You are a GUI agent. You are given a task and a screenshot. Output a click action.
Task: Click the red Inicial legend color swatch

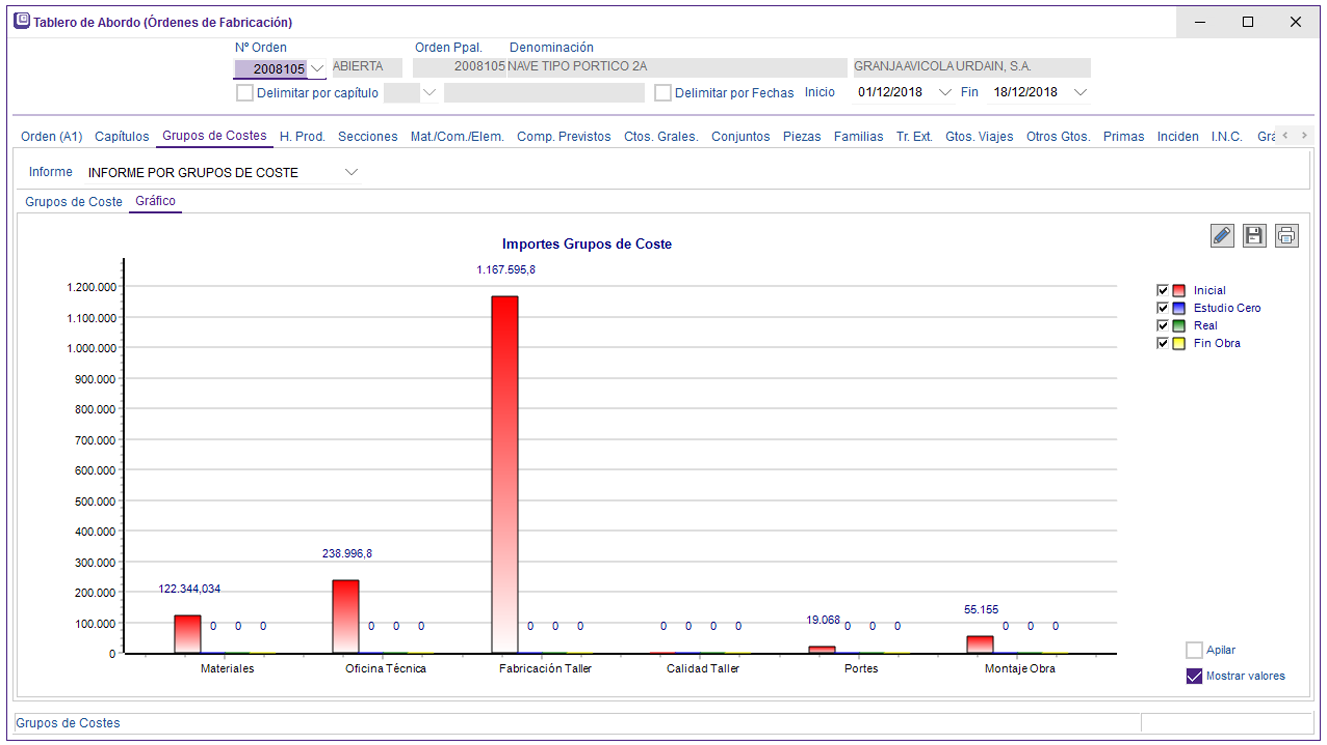(1178, 291)
